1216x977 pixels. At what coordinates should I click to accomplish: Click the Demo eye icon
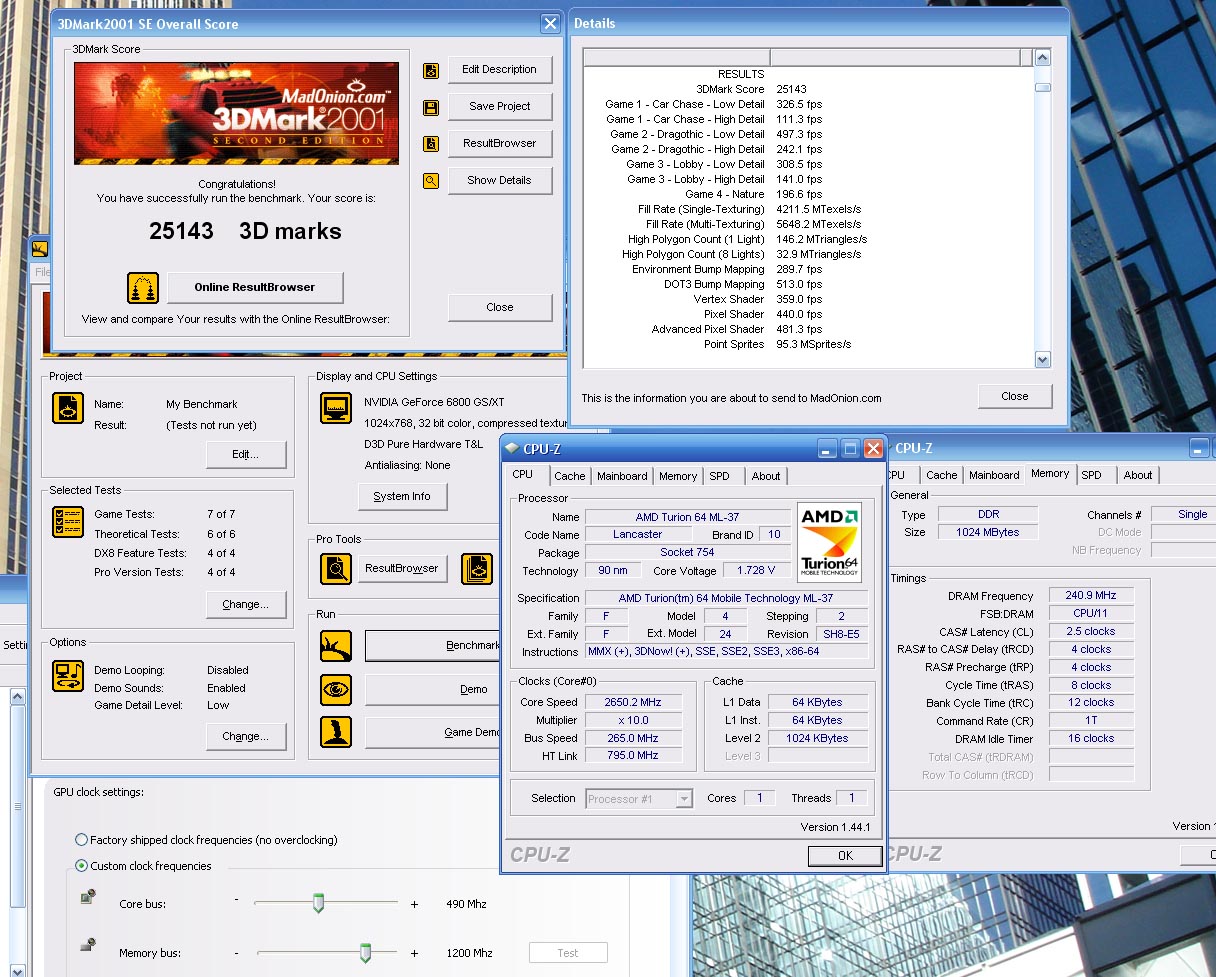(x=336, y=690)
